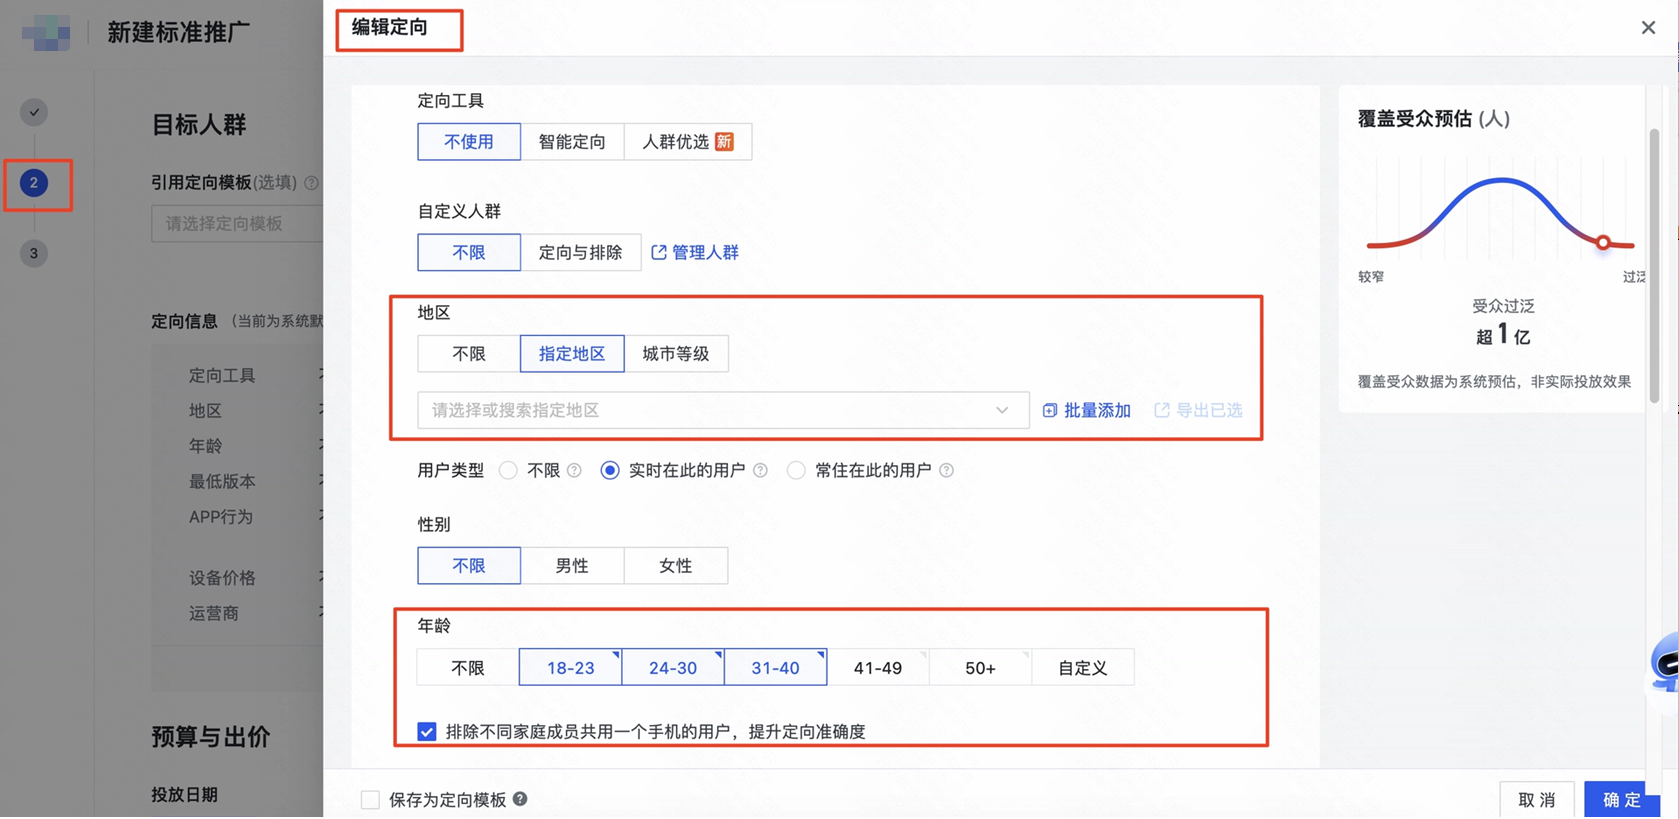Viewport: 1679px width, 819px height.
Task: Click help icon beside 不限 user type
Action: (574, 471)
